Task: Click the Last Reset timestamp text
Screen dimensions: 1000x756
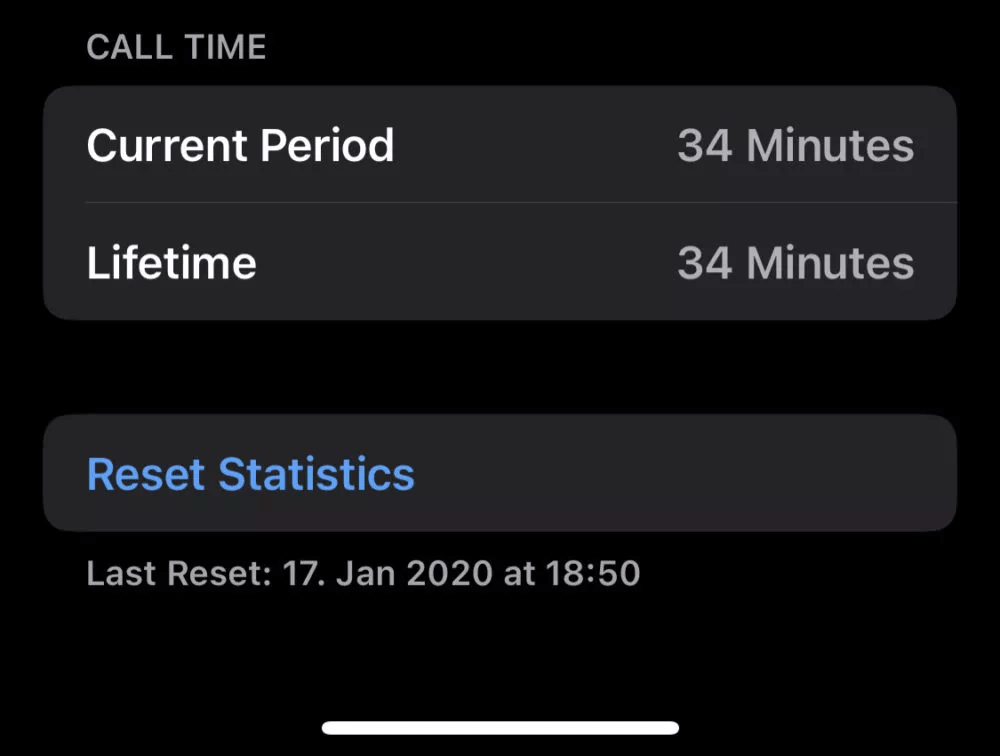Action: click(x=365, y=573)
